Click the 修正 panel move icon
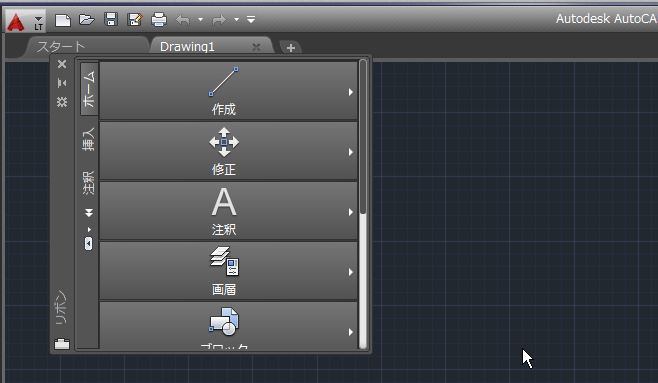The image size is (658, 383). click(x=224, y=142)
